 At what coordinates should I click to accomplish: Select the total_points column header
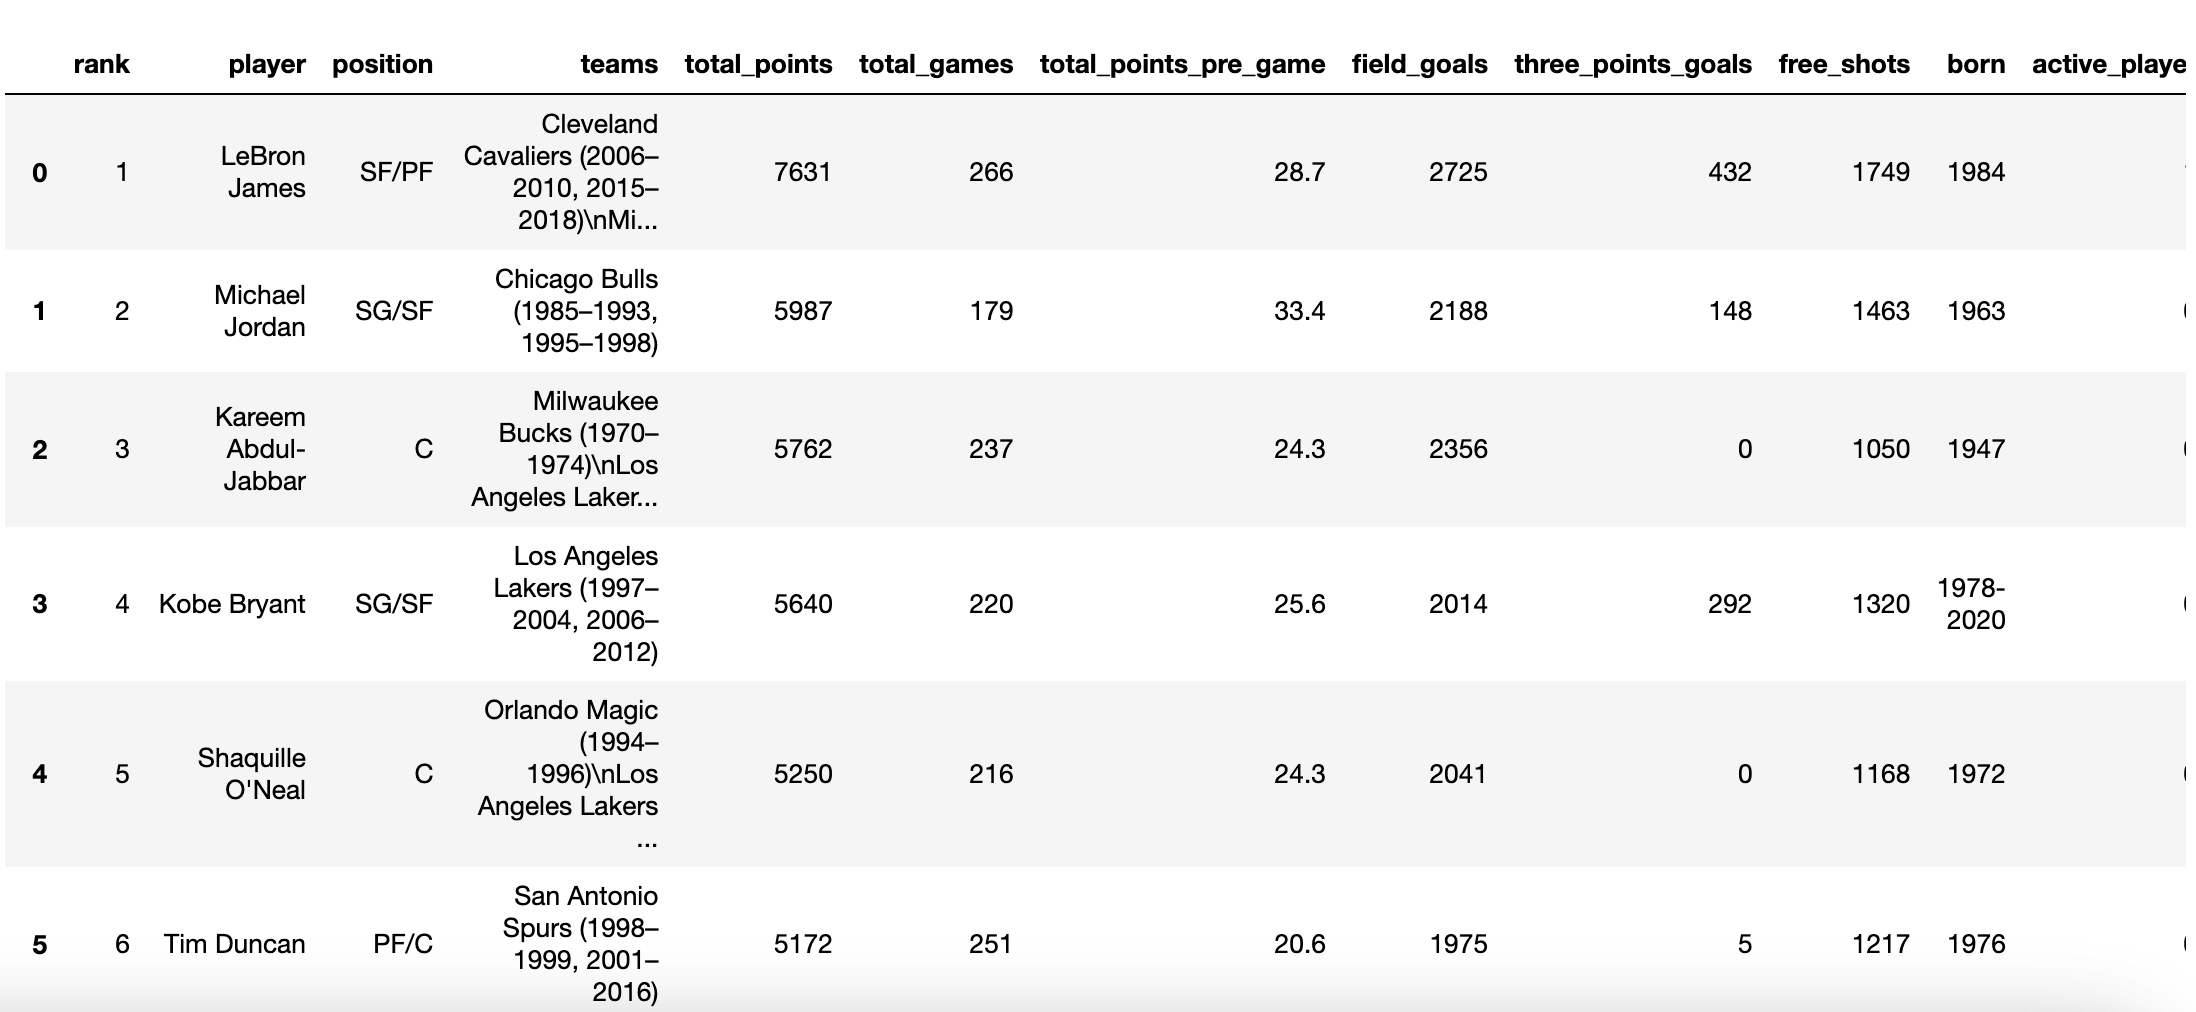tap(758, 64)
